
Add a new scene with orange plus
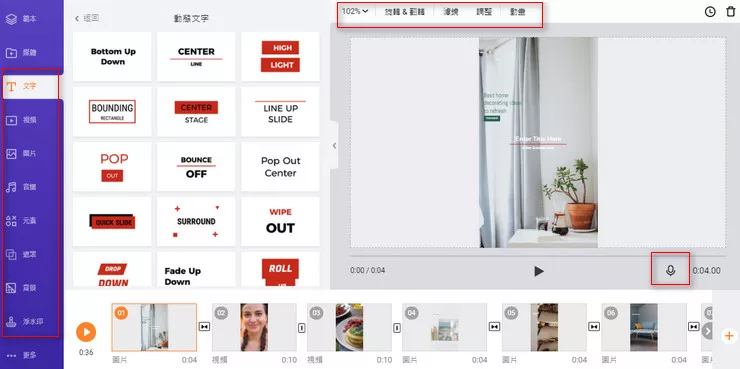(729, 336)
